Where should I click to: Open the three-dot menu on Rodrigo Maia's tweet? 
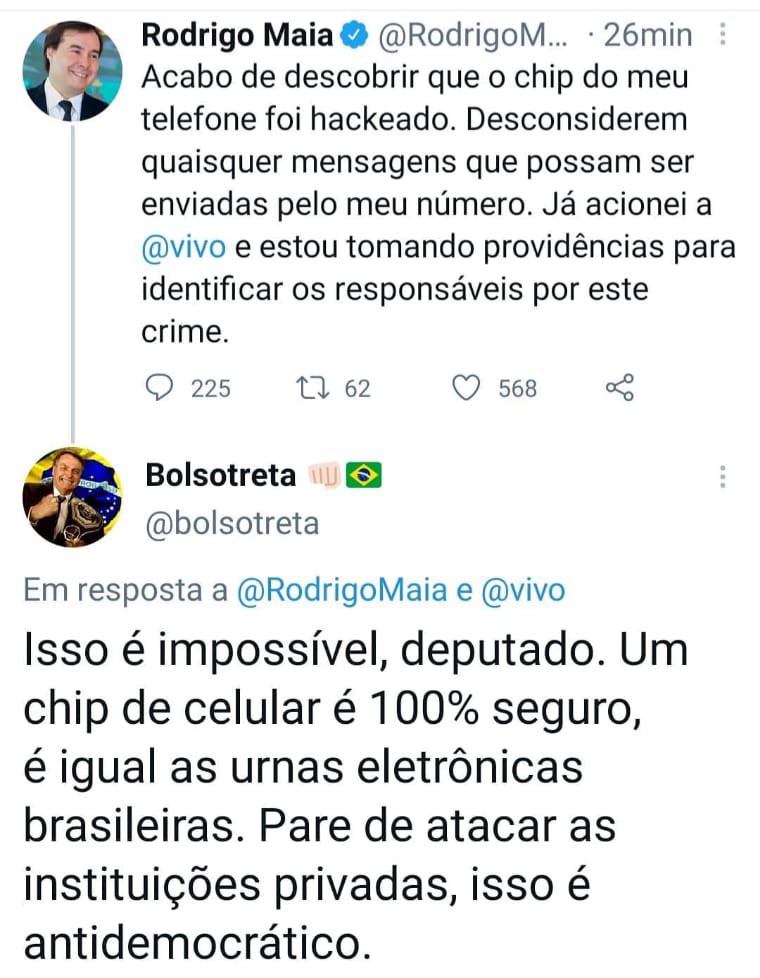(x=723, y=36)
